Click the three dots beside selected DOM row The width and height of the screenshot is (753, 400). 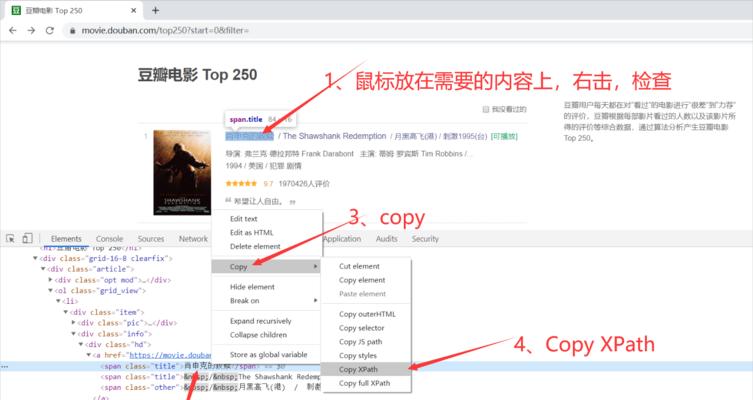[4, 366]
